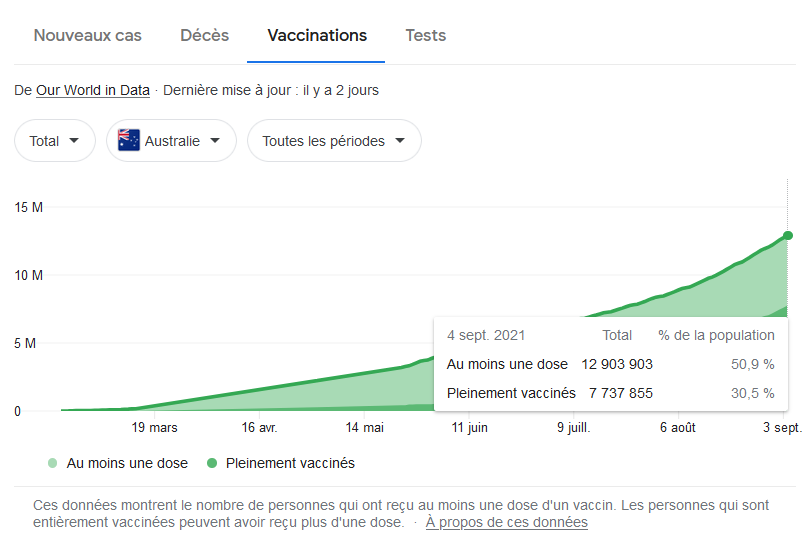Open the Australie country selector
Image resolution: width=802 pixels, height=548 pixels.
[x=171, y=141]
